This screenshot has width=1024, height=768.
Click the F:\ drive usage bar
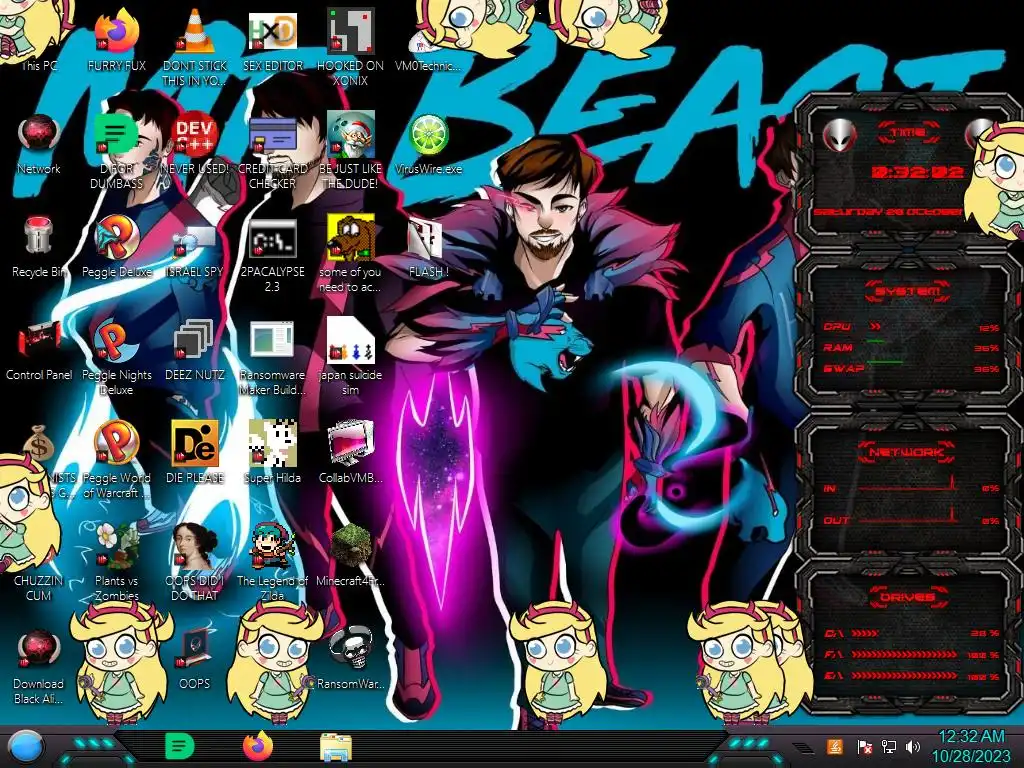tap(904, 654)
